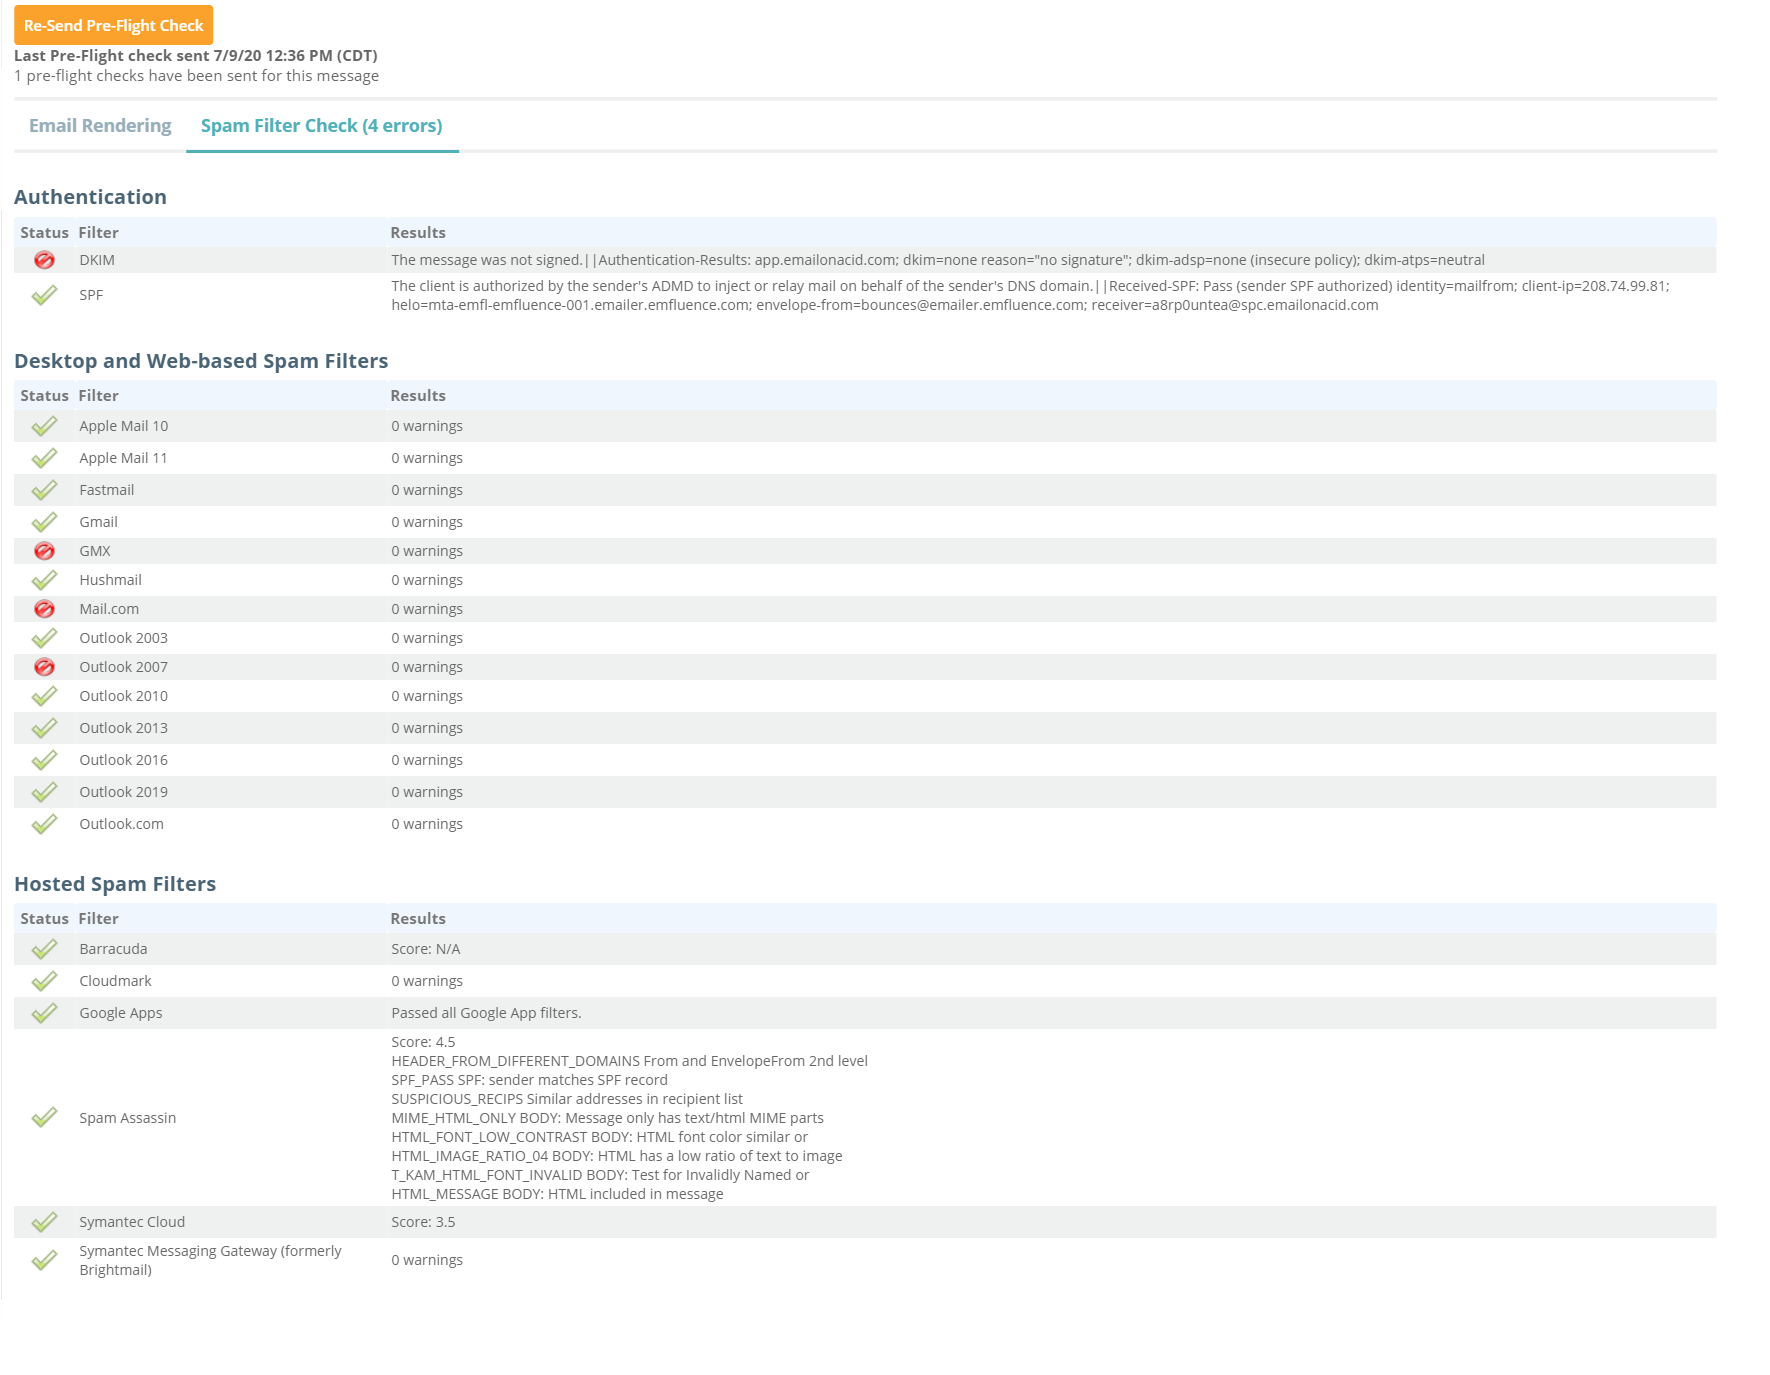Viewport: 1770px width, 1375px height.
Task: Click the Outlook.com filter label
Action: coord(121,824)
